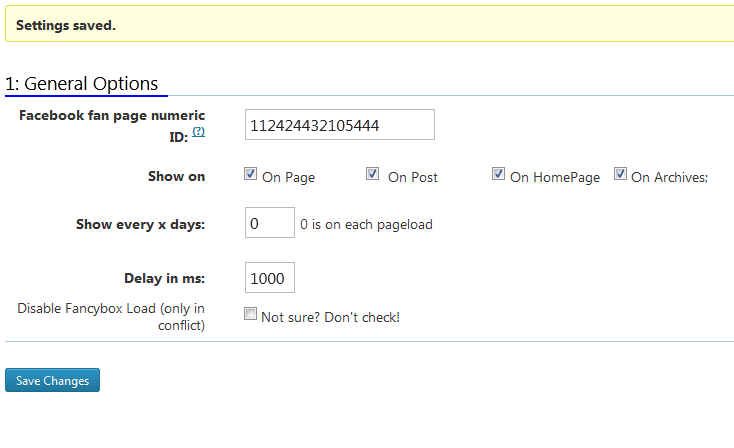Toggle the On Archives checkbox
The width and height of the screenshot is (734, 448).
pos(620,174)
